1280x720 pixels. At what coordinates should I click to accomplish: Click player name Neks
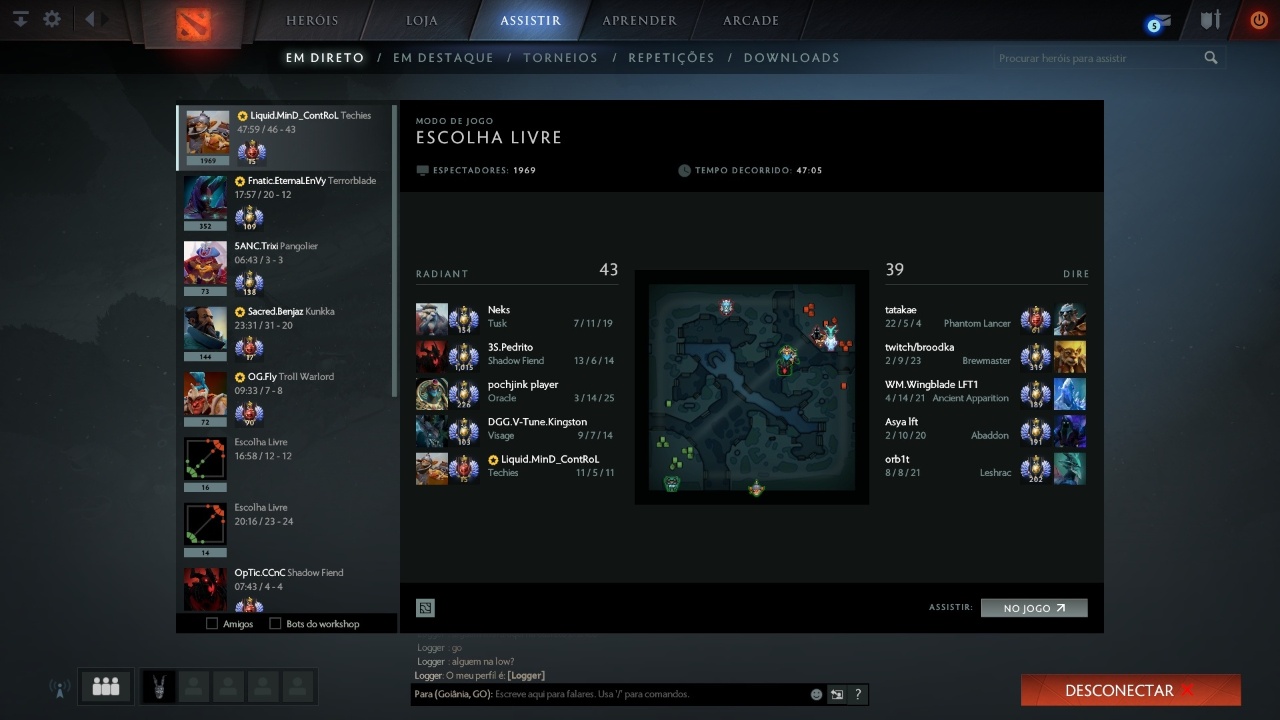click(499, 310)
